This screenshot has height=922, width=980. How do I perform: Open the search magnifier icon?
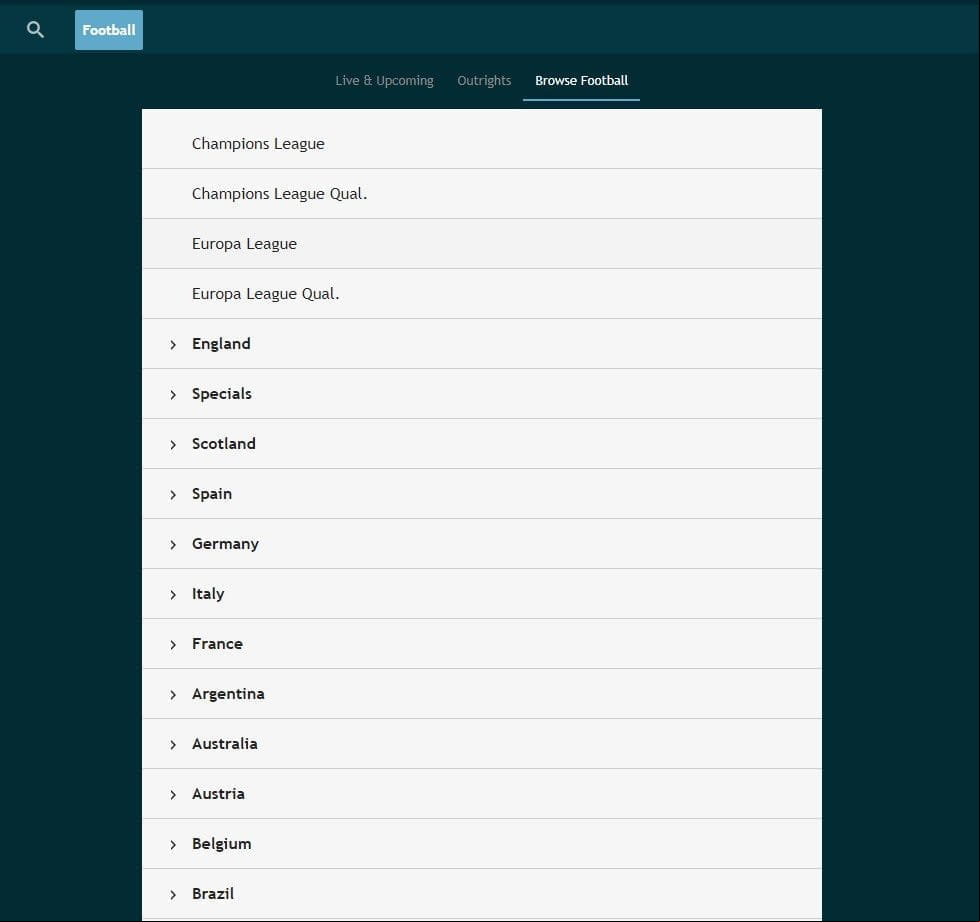click(35, 29)
